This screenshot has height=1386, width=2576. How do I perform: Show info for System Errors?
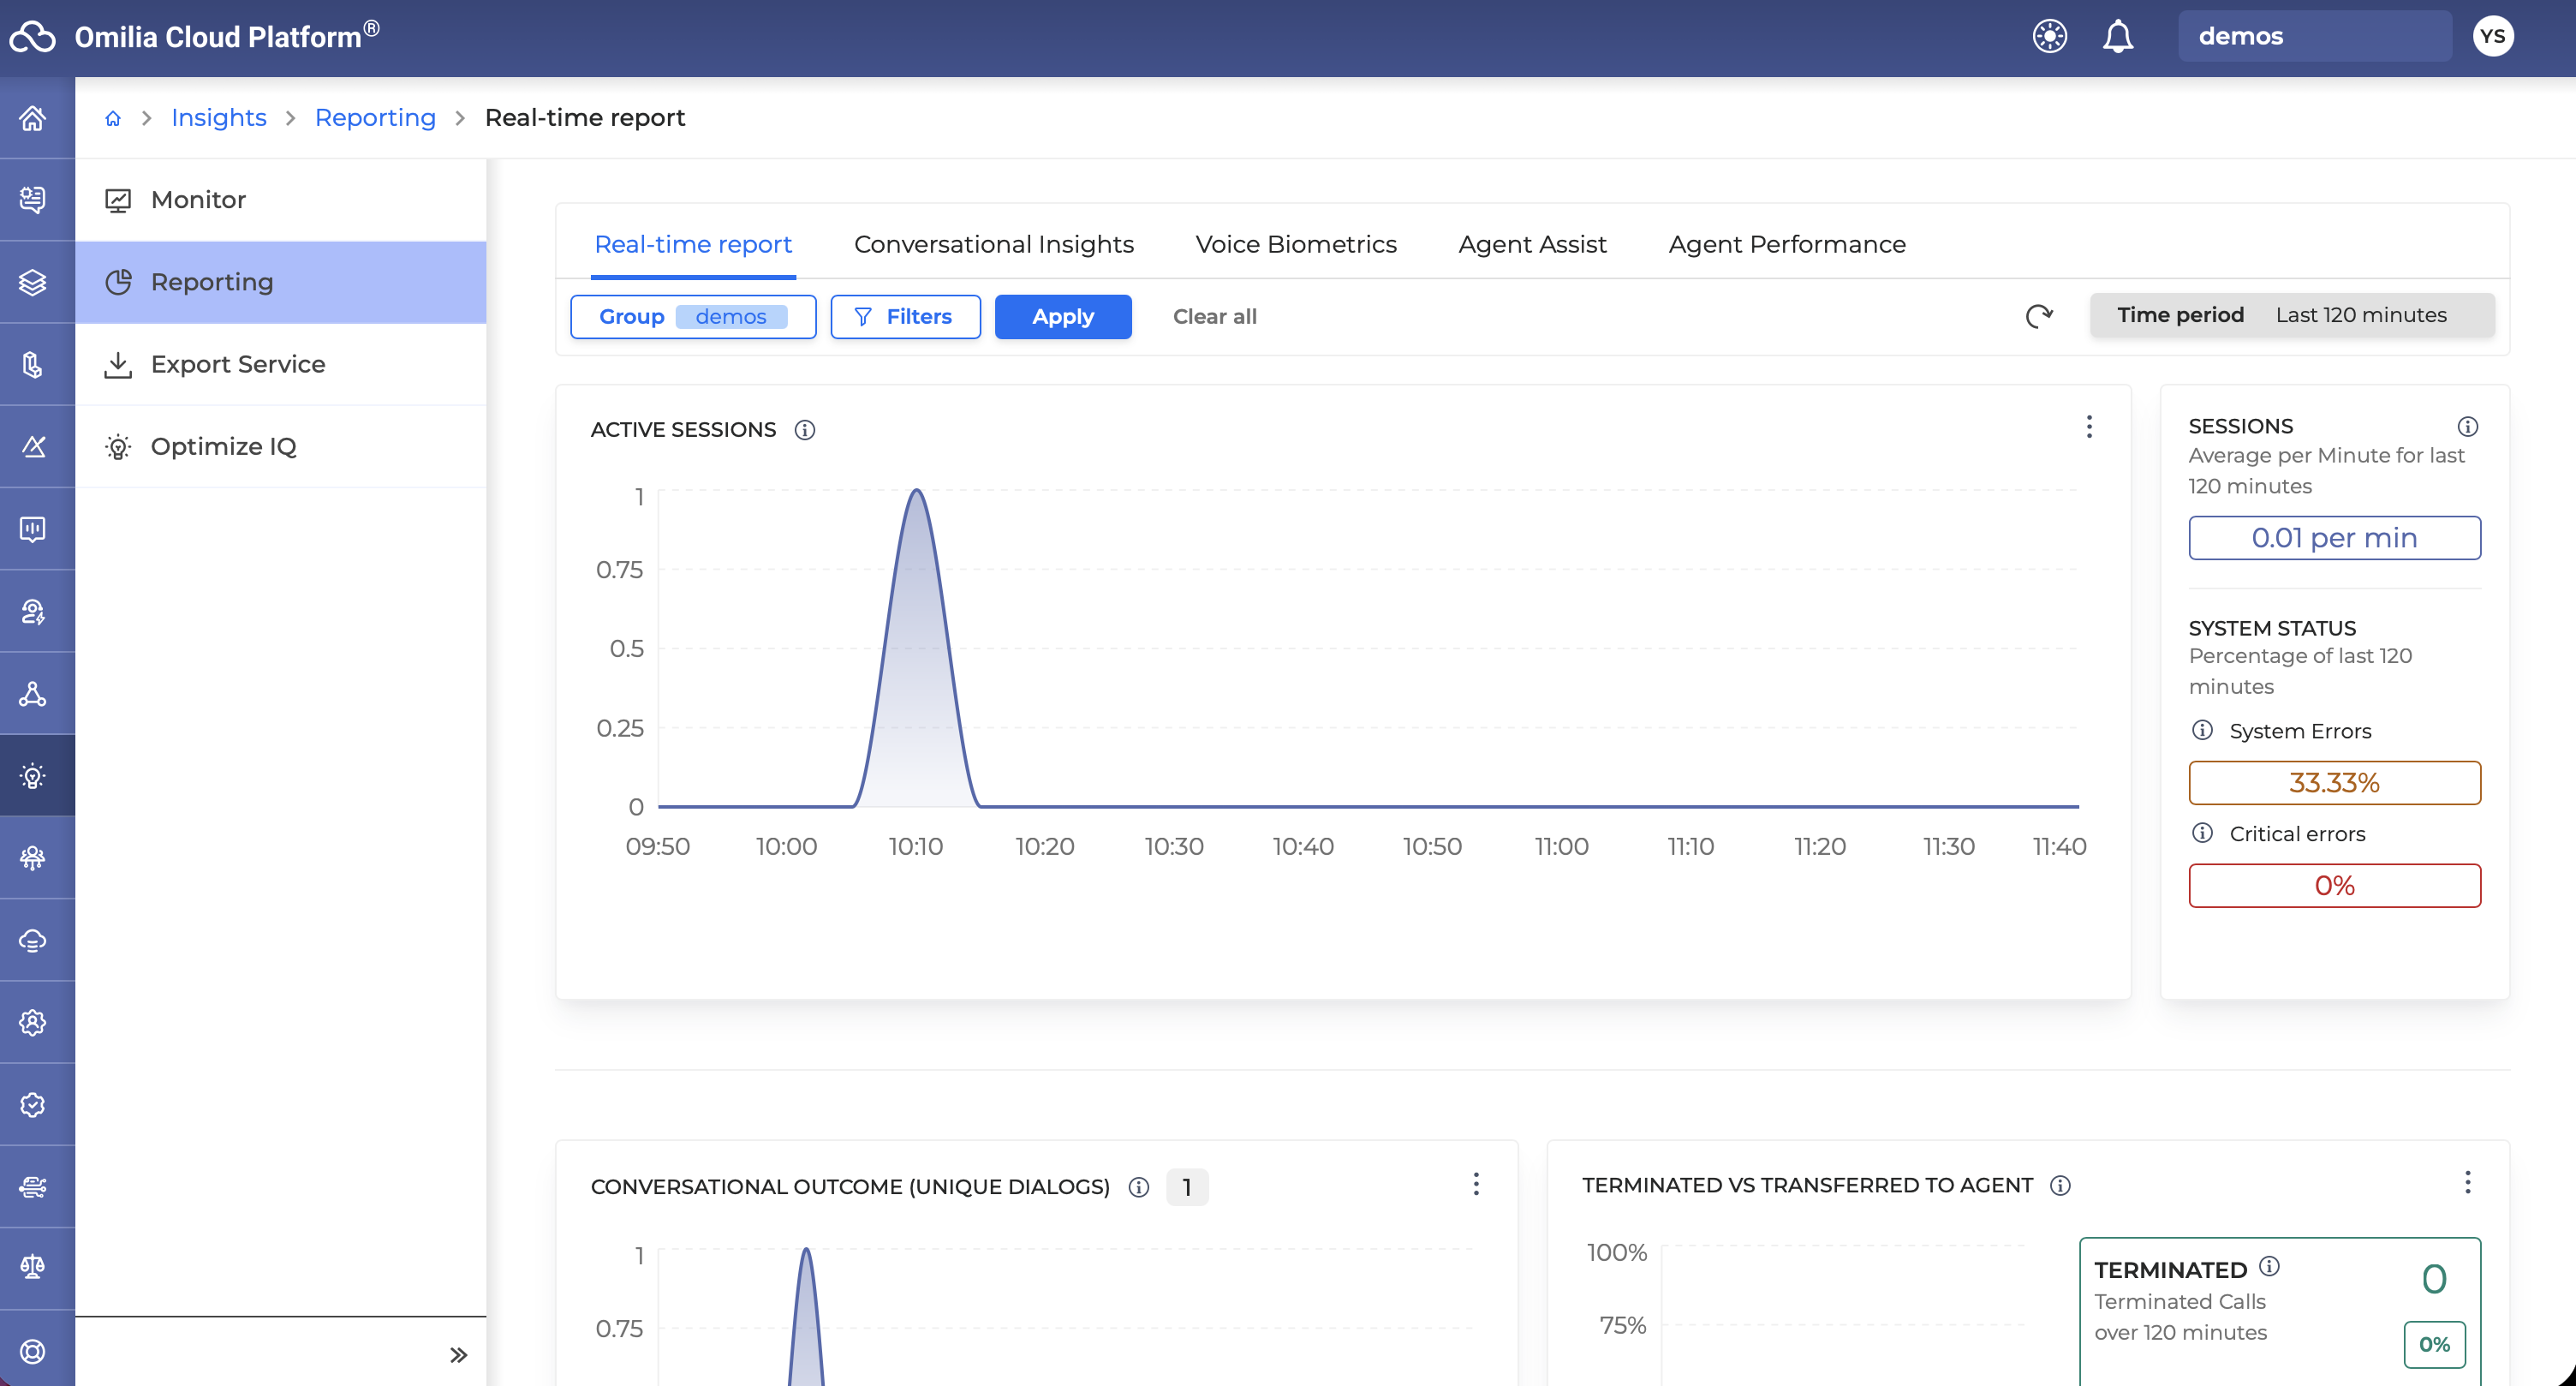pos(2202,730)
